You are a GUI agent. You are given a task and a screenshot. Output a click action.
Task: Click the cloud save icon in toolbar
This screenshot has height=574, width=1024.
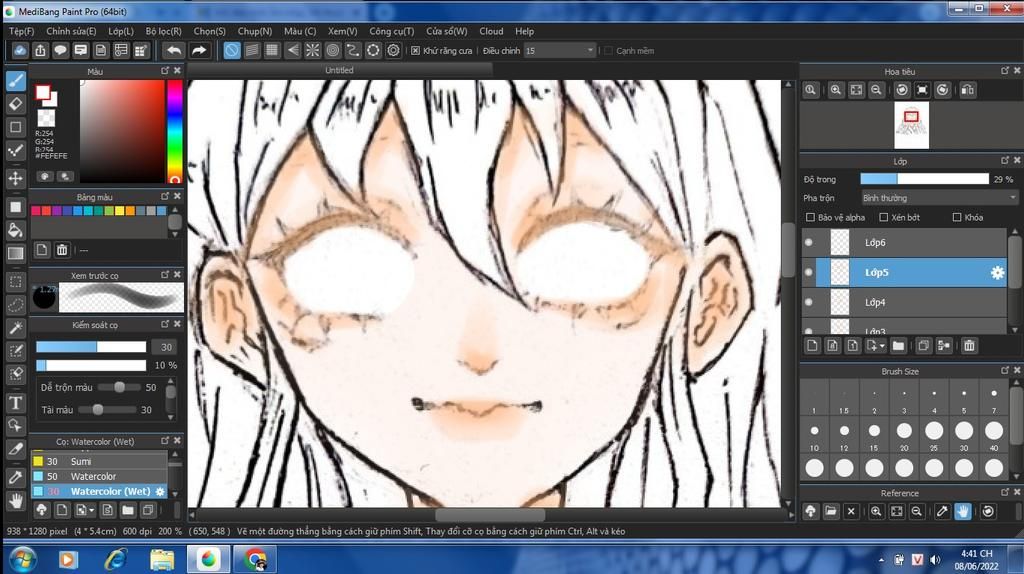[x=20, y=50]
